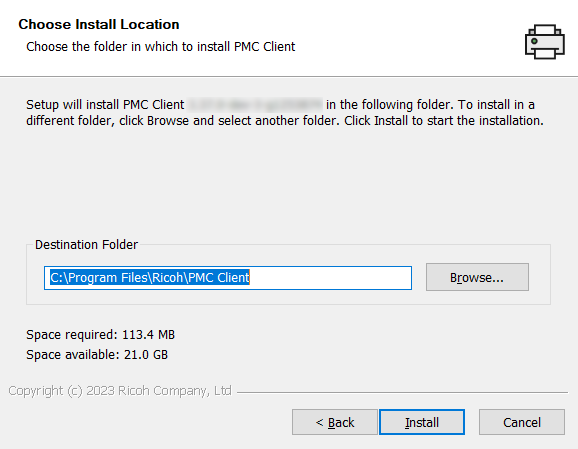Click the Destination Folder group label
Image resolution: width=578 pixels, height=449 pixels.
86,244
